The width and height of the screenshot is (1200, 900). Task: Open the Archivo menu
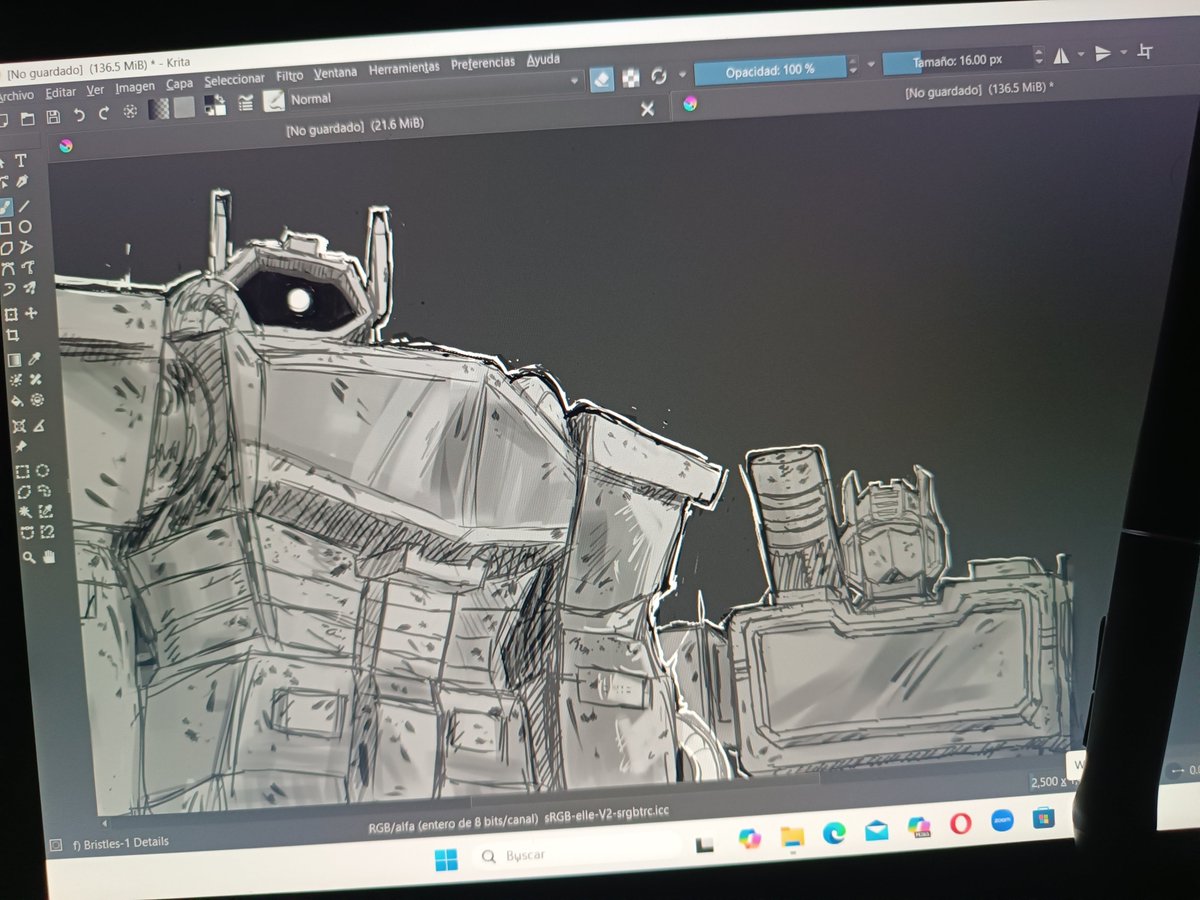[x=17, y=95]
